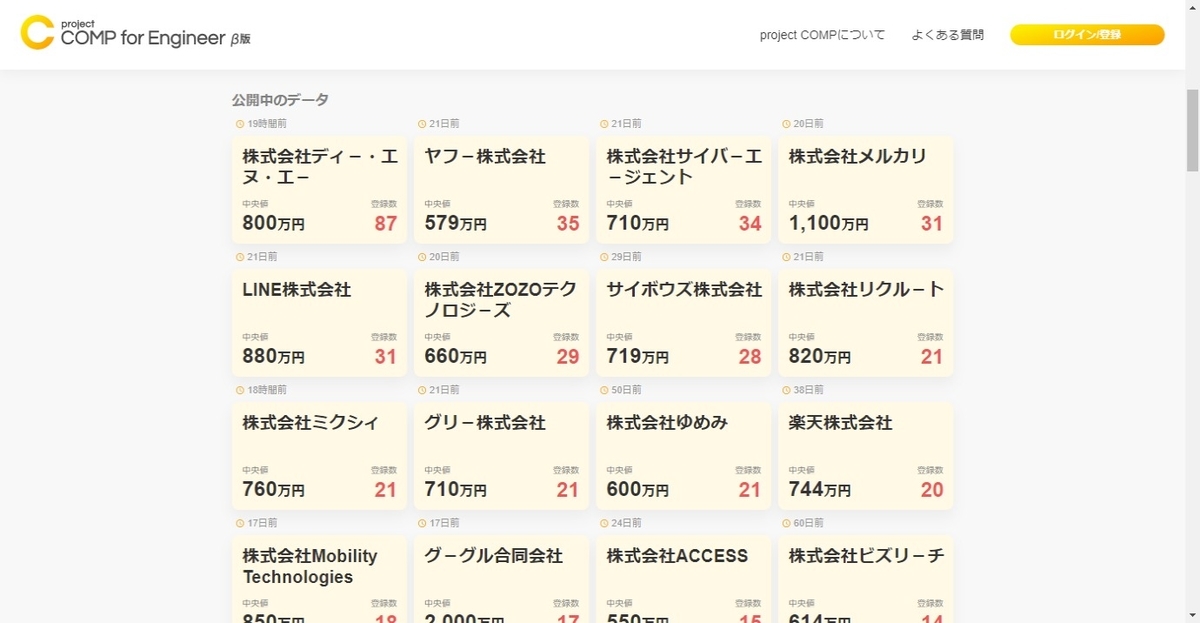This screenshot has width=1200, height=623.
Task: Click the 29日前 timestamp above サイボウズ
Action: (626, 257)
